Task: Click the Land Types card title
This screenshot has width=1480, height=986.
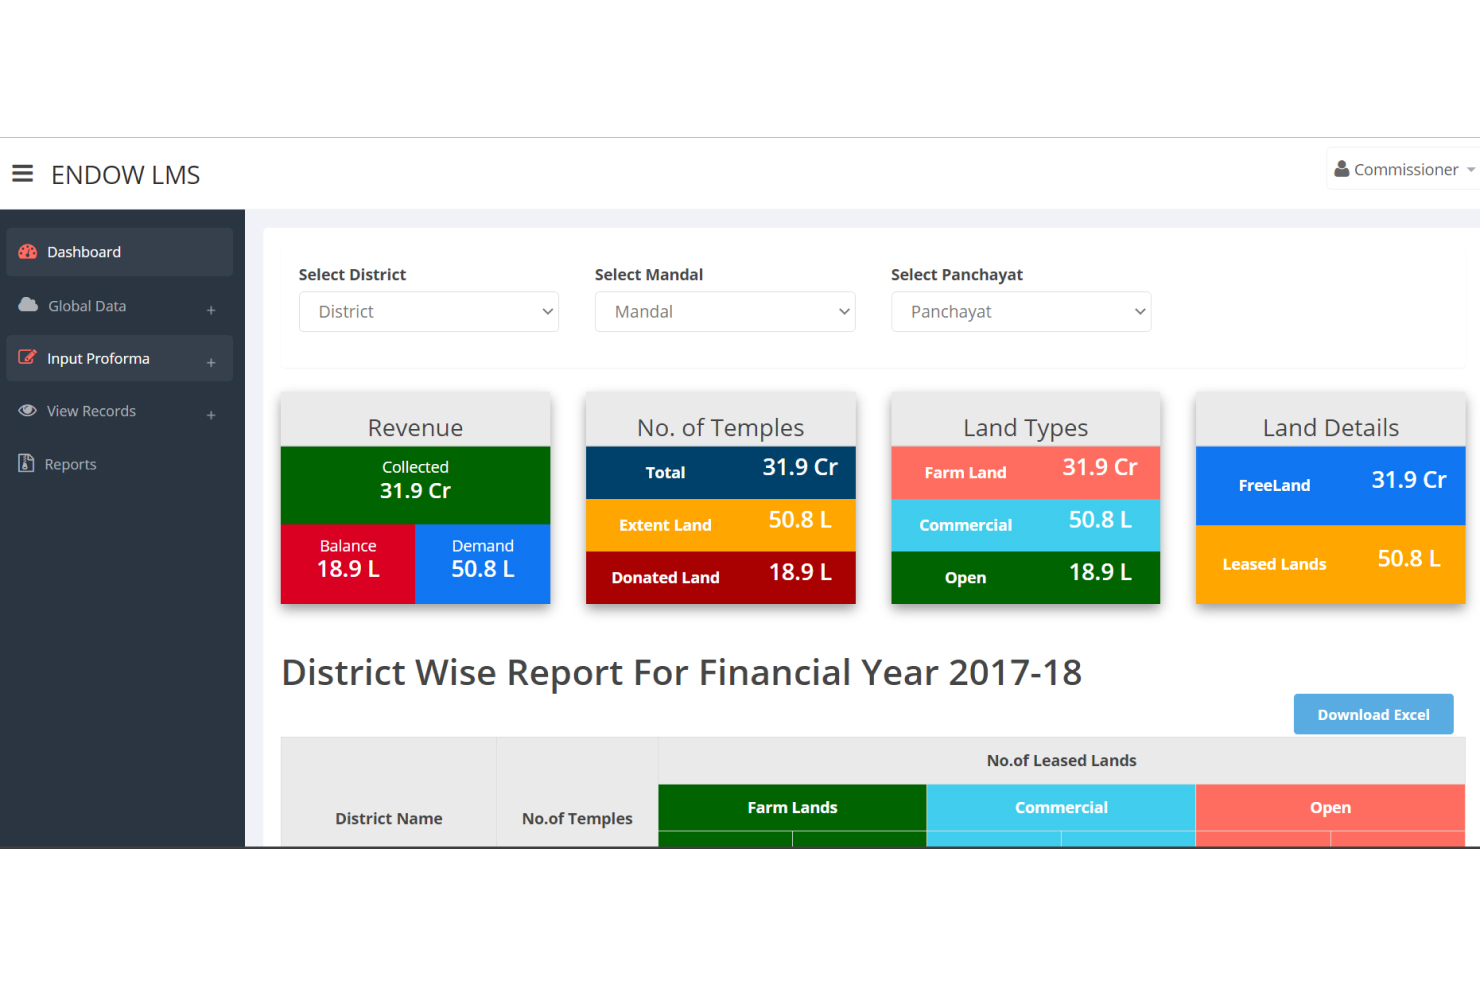Action: click(1025, 428)
